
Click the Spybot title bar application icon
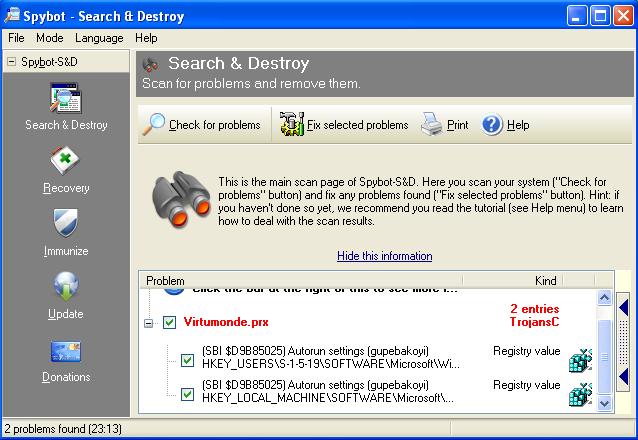coord(12,15)
